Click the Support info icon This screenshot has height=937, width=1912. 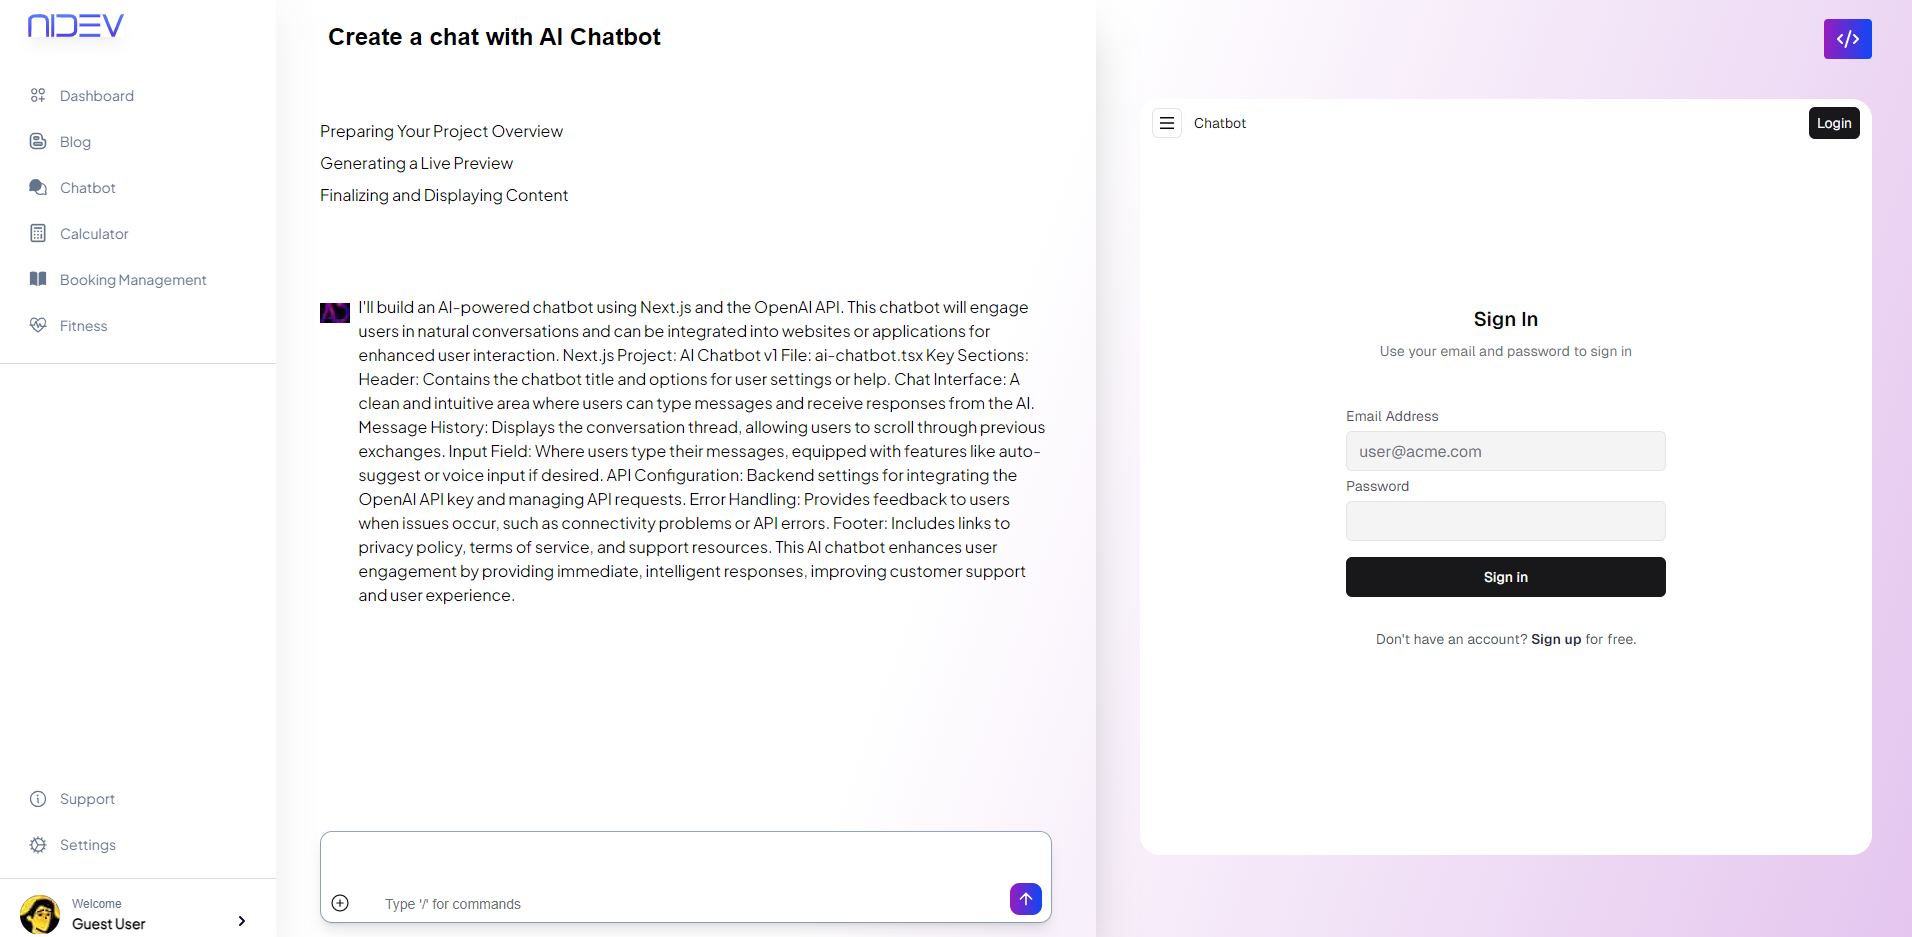pyautogui.click(x=38, y=799)
